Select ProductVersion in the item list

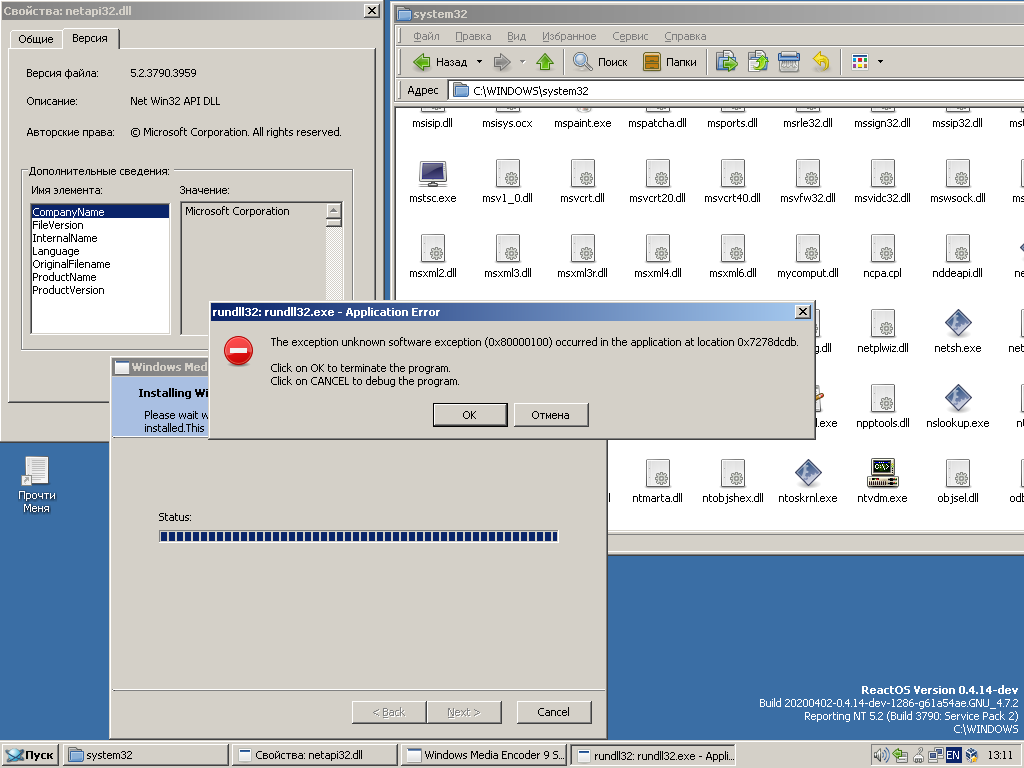pyautogui.click(x=100, y=290)
